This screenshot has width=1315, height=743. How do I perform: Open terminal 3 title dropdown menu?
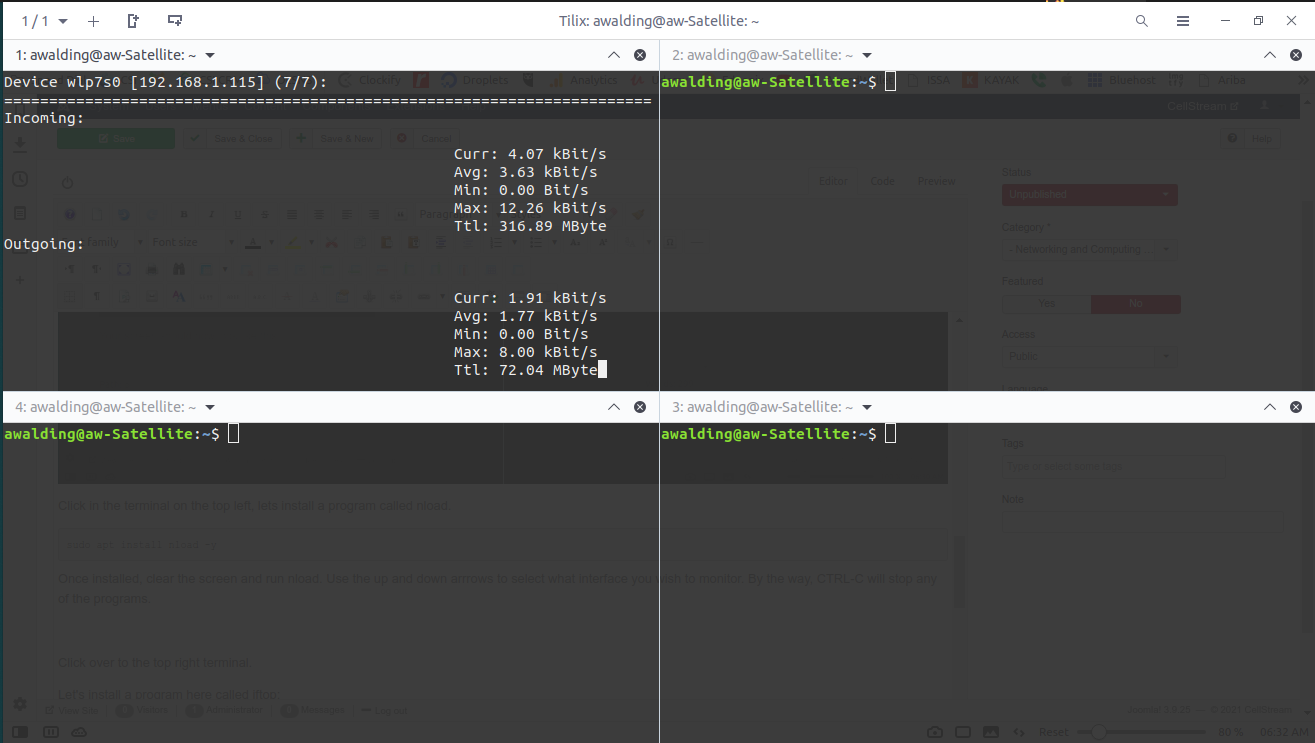[867, 408]
